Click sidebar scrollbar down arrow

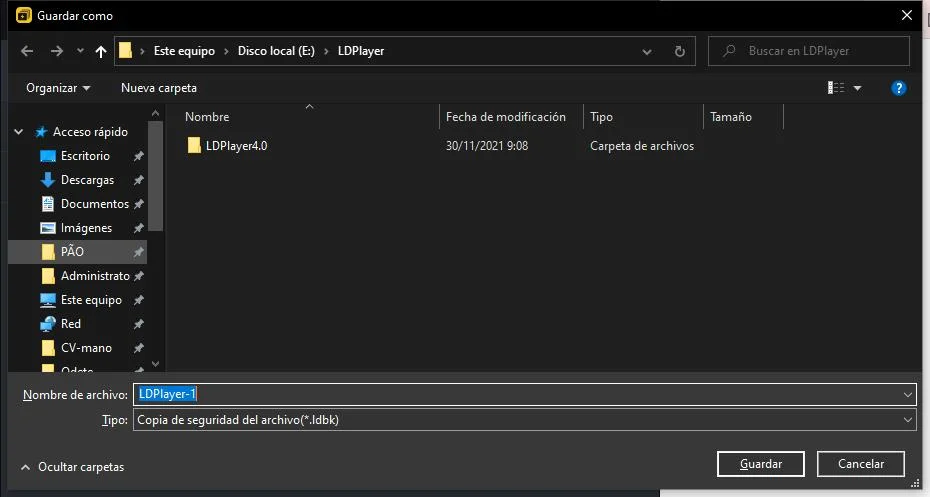pyautogui.click(x=155, y=364)
